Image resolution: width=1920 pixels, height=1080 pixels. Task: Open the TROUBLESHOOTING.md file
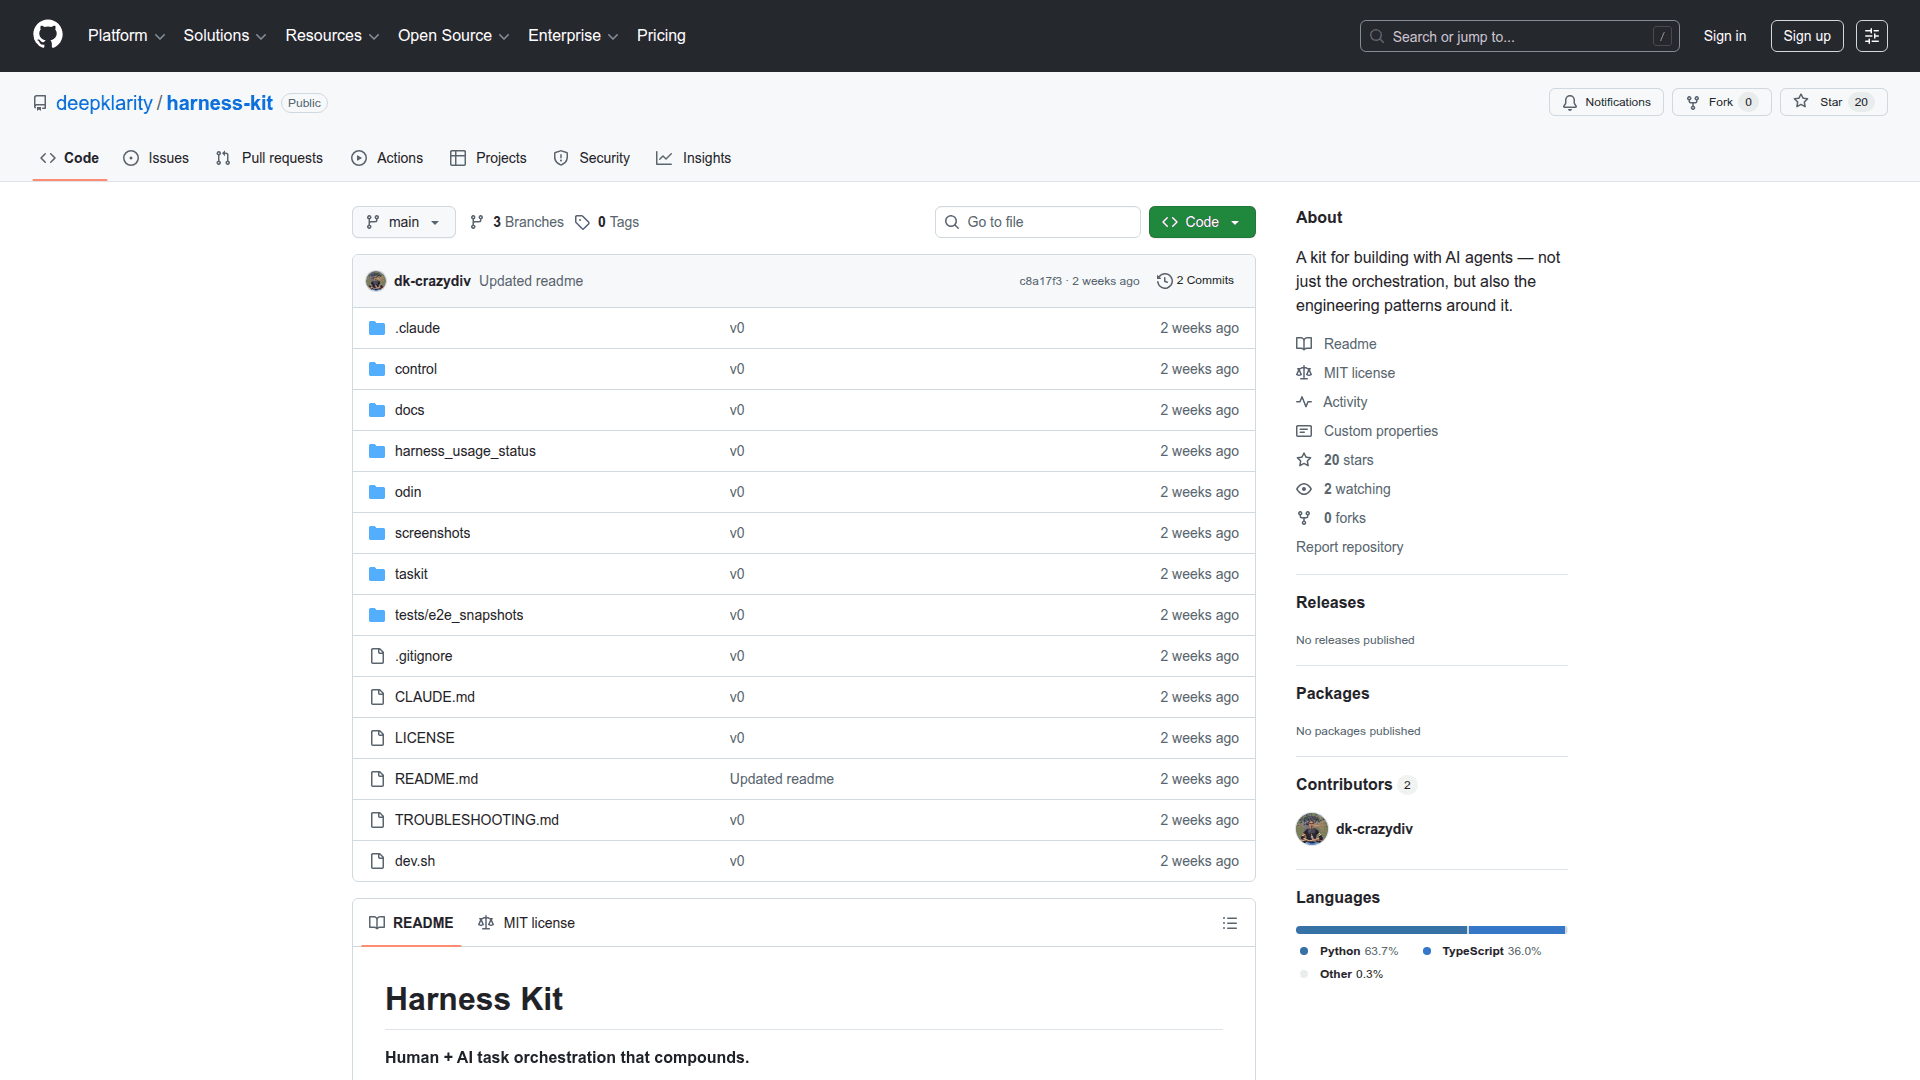click(476, 820)
